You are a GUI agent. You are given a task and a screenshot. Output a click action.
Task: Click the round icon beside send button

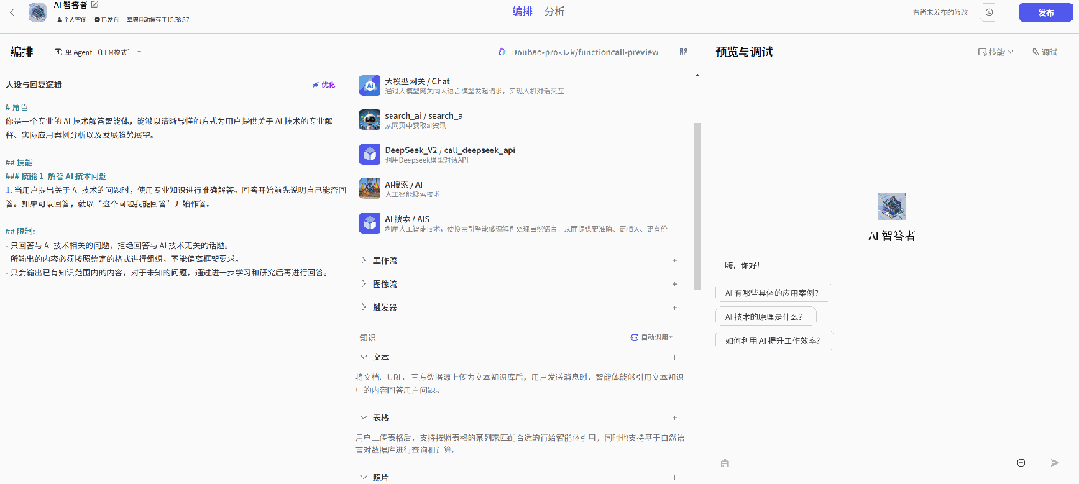[1021, 463]
